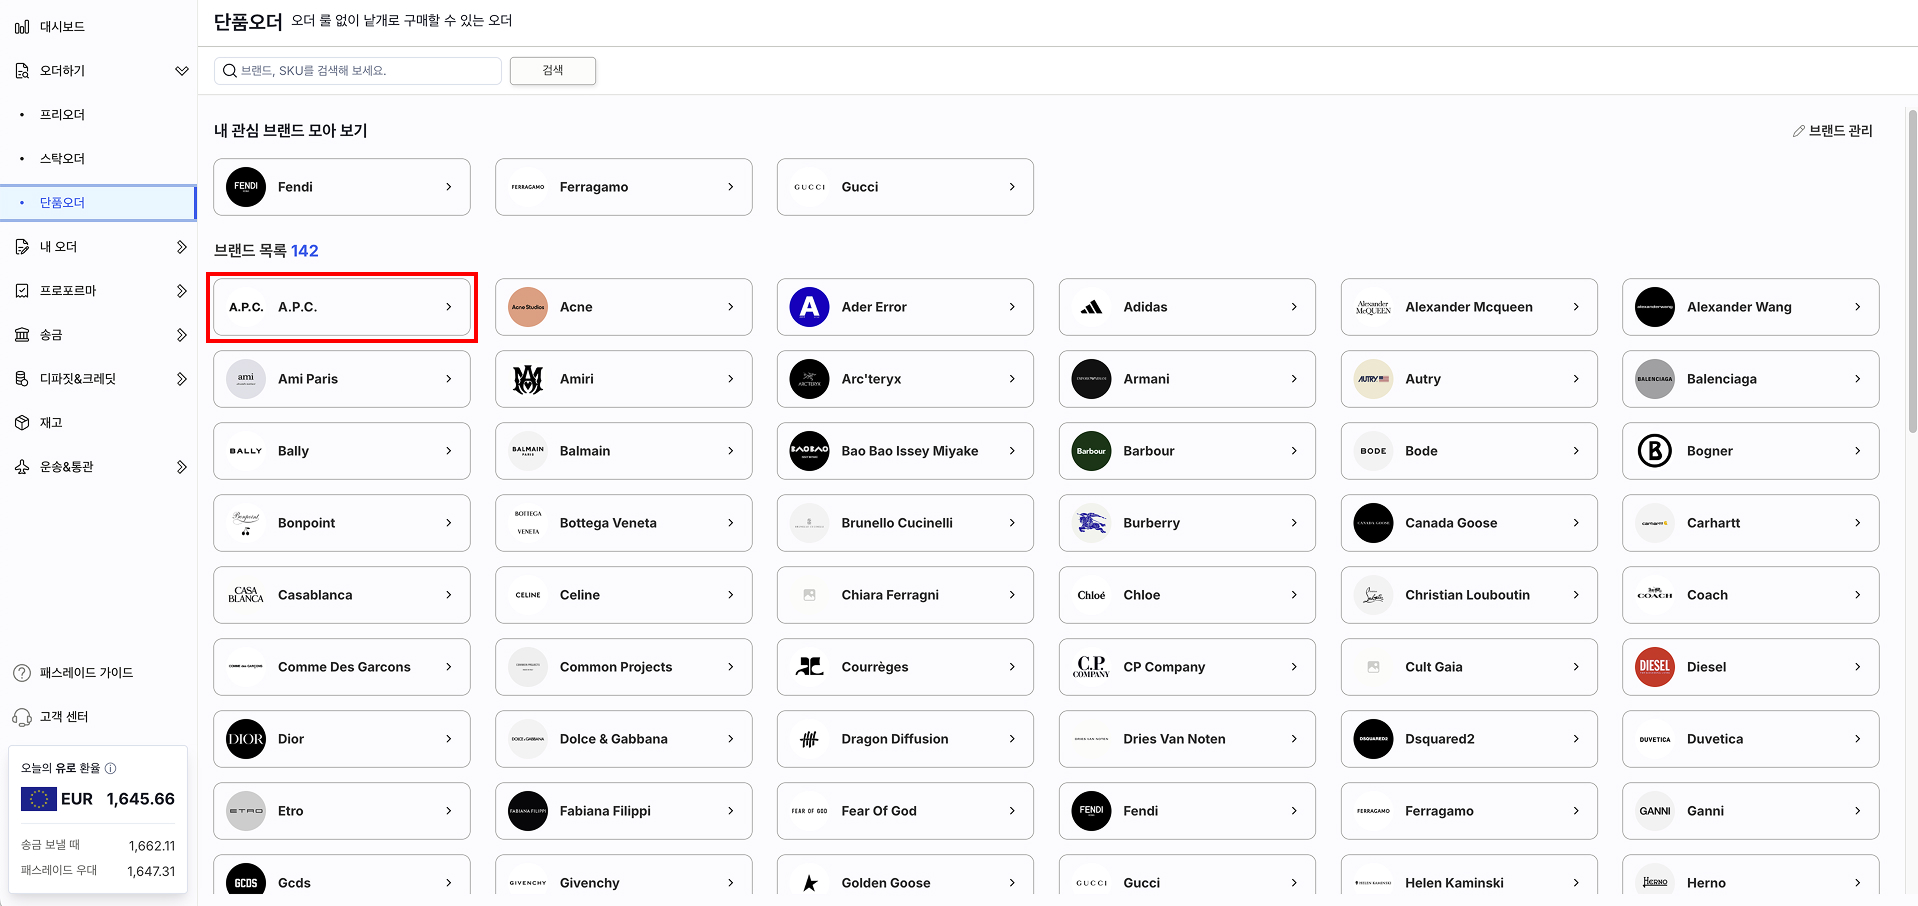The image size is (1918, 906).
Task: Click the vertical page scrollbar
Action: [x=1912, y=270]
